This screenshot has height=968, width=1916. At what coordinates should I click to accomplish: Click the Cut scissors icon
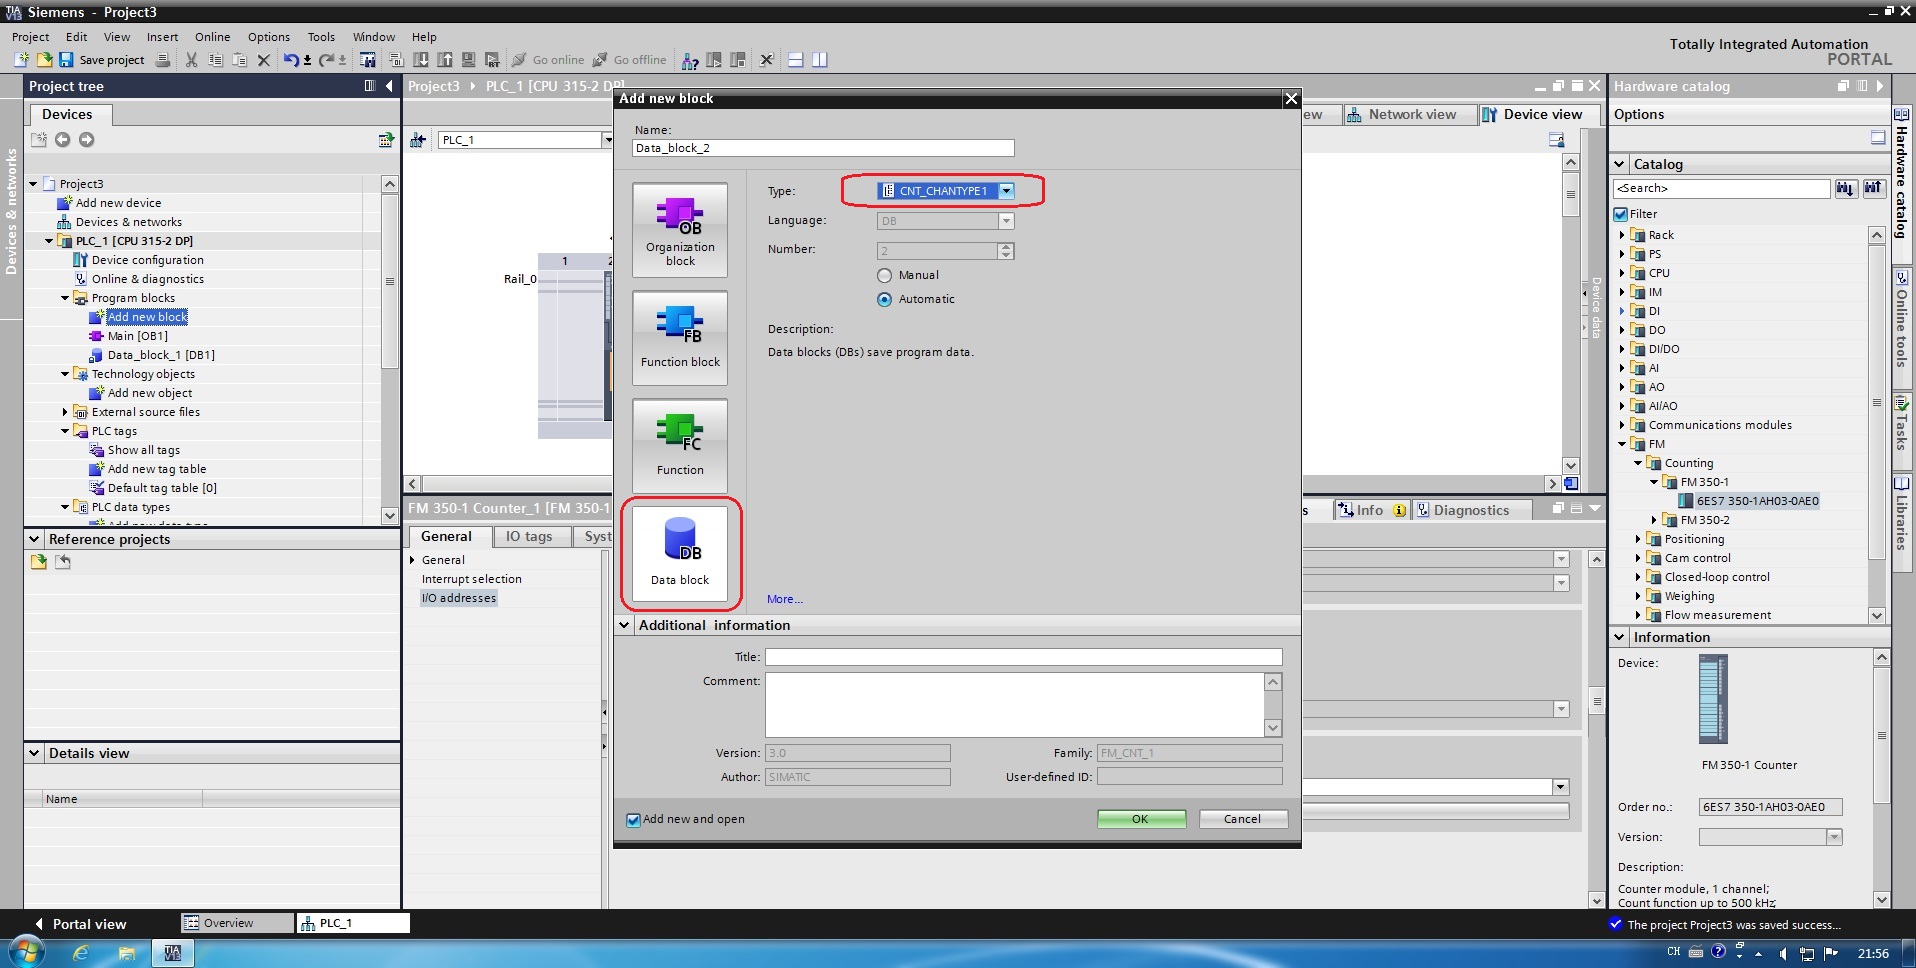(191, 60)
